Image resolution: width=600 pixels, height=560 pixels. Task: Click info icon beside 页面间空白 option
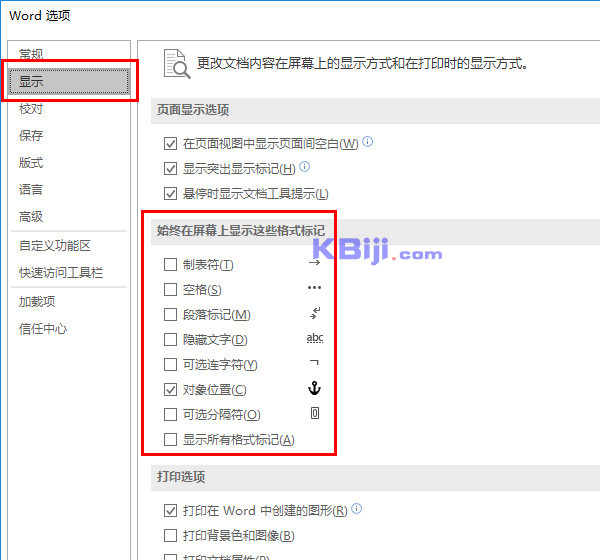pyautogui.click(x=367, y=142)
